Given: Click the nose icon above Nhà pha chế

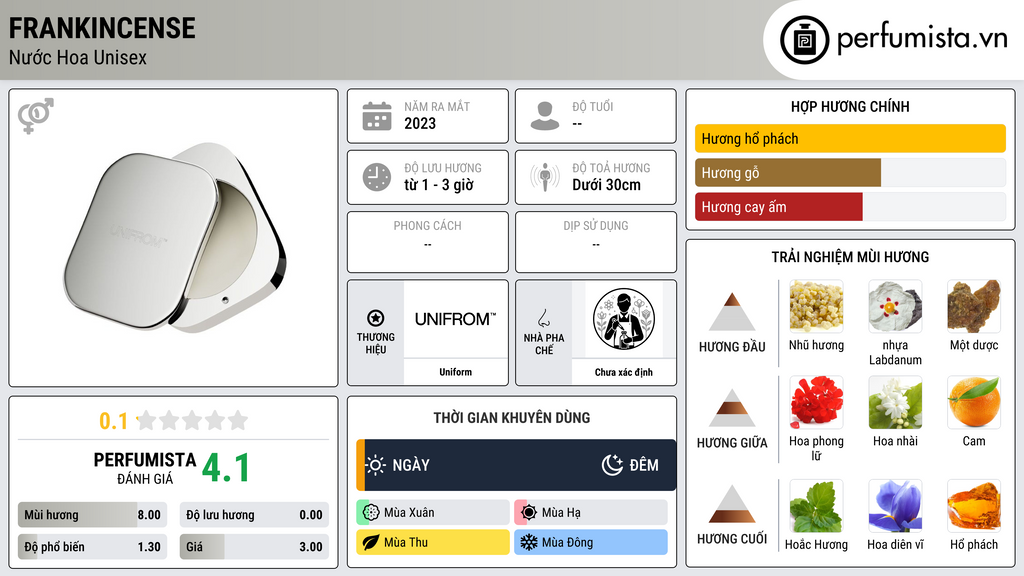Looking at the screenshot, I should coord(543,318).
